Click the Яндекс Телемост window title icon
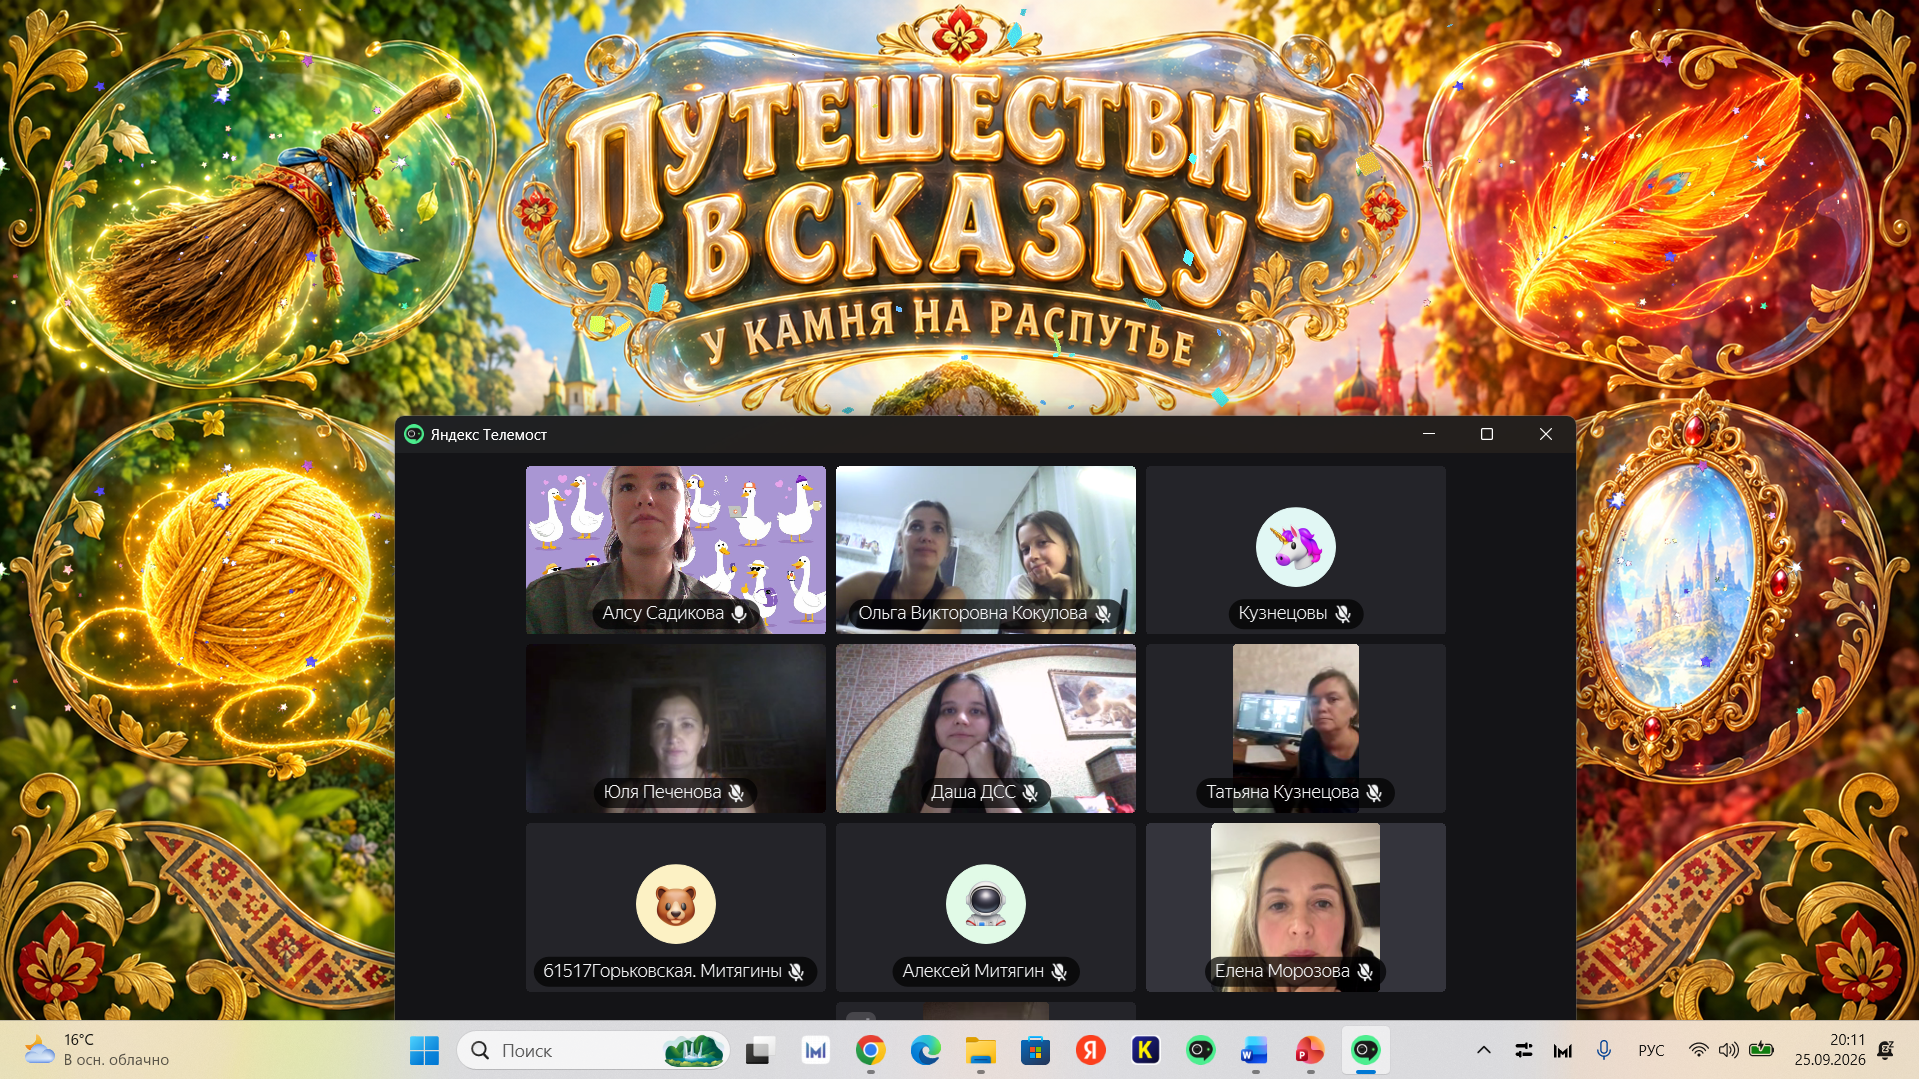 tap(414, 434)
